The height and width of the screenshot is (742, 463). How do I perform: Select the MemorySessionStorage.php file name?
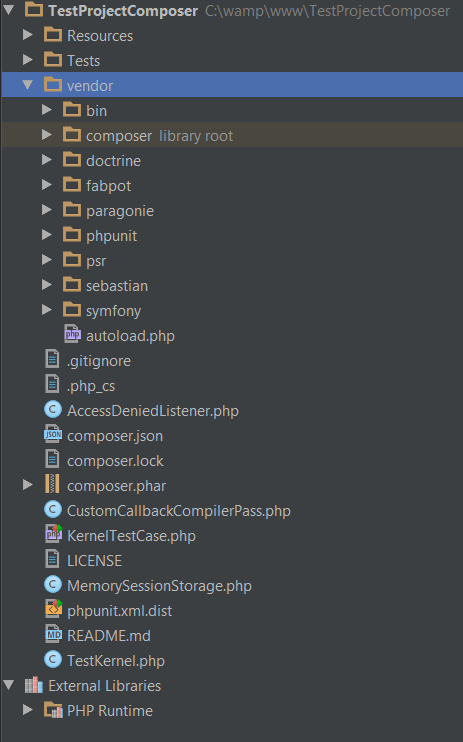(x=159, y=586)
